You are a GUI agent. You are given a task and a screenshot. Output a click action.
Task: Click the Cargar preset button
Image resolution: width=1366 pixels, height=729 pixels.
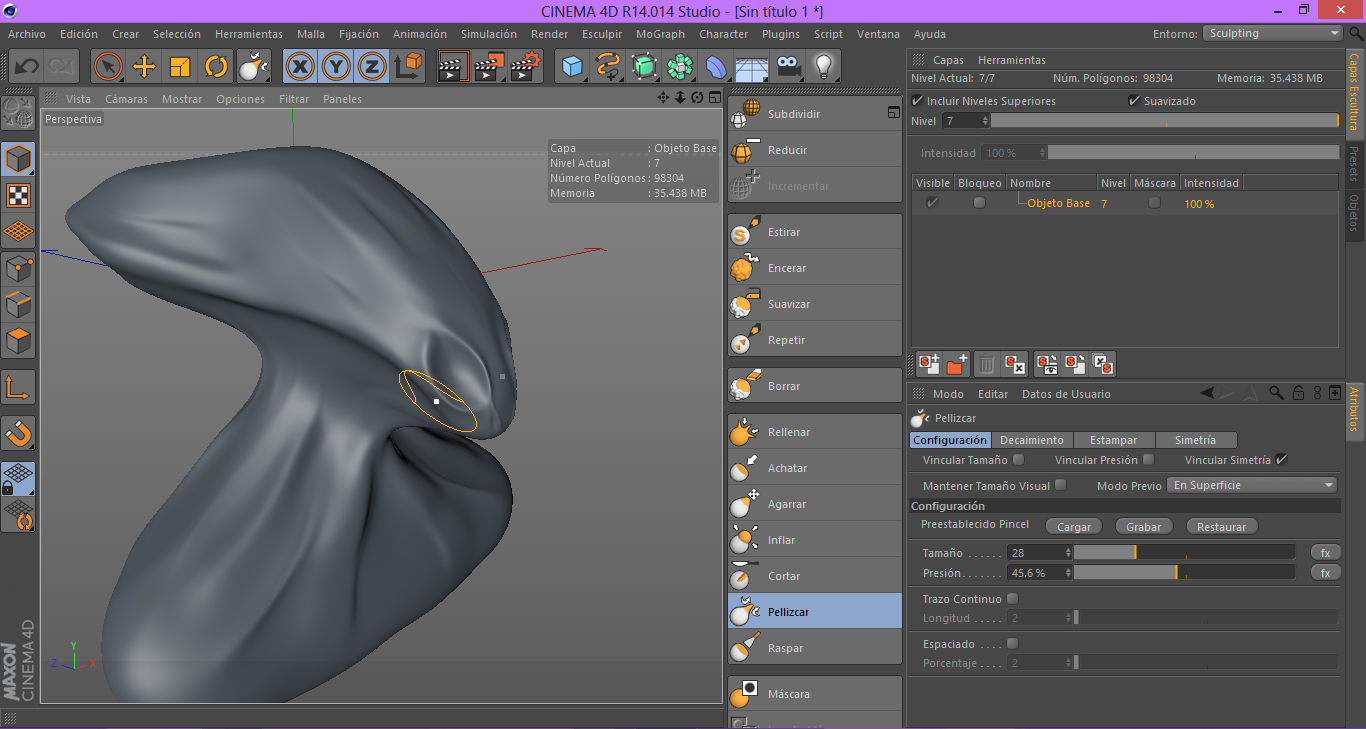click(1074, 527)
